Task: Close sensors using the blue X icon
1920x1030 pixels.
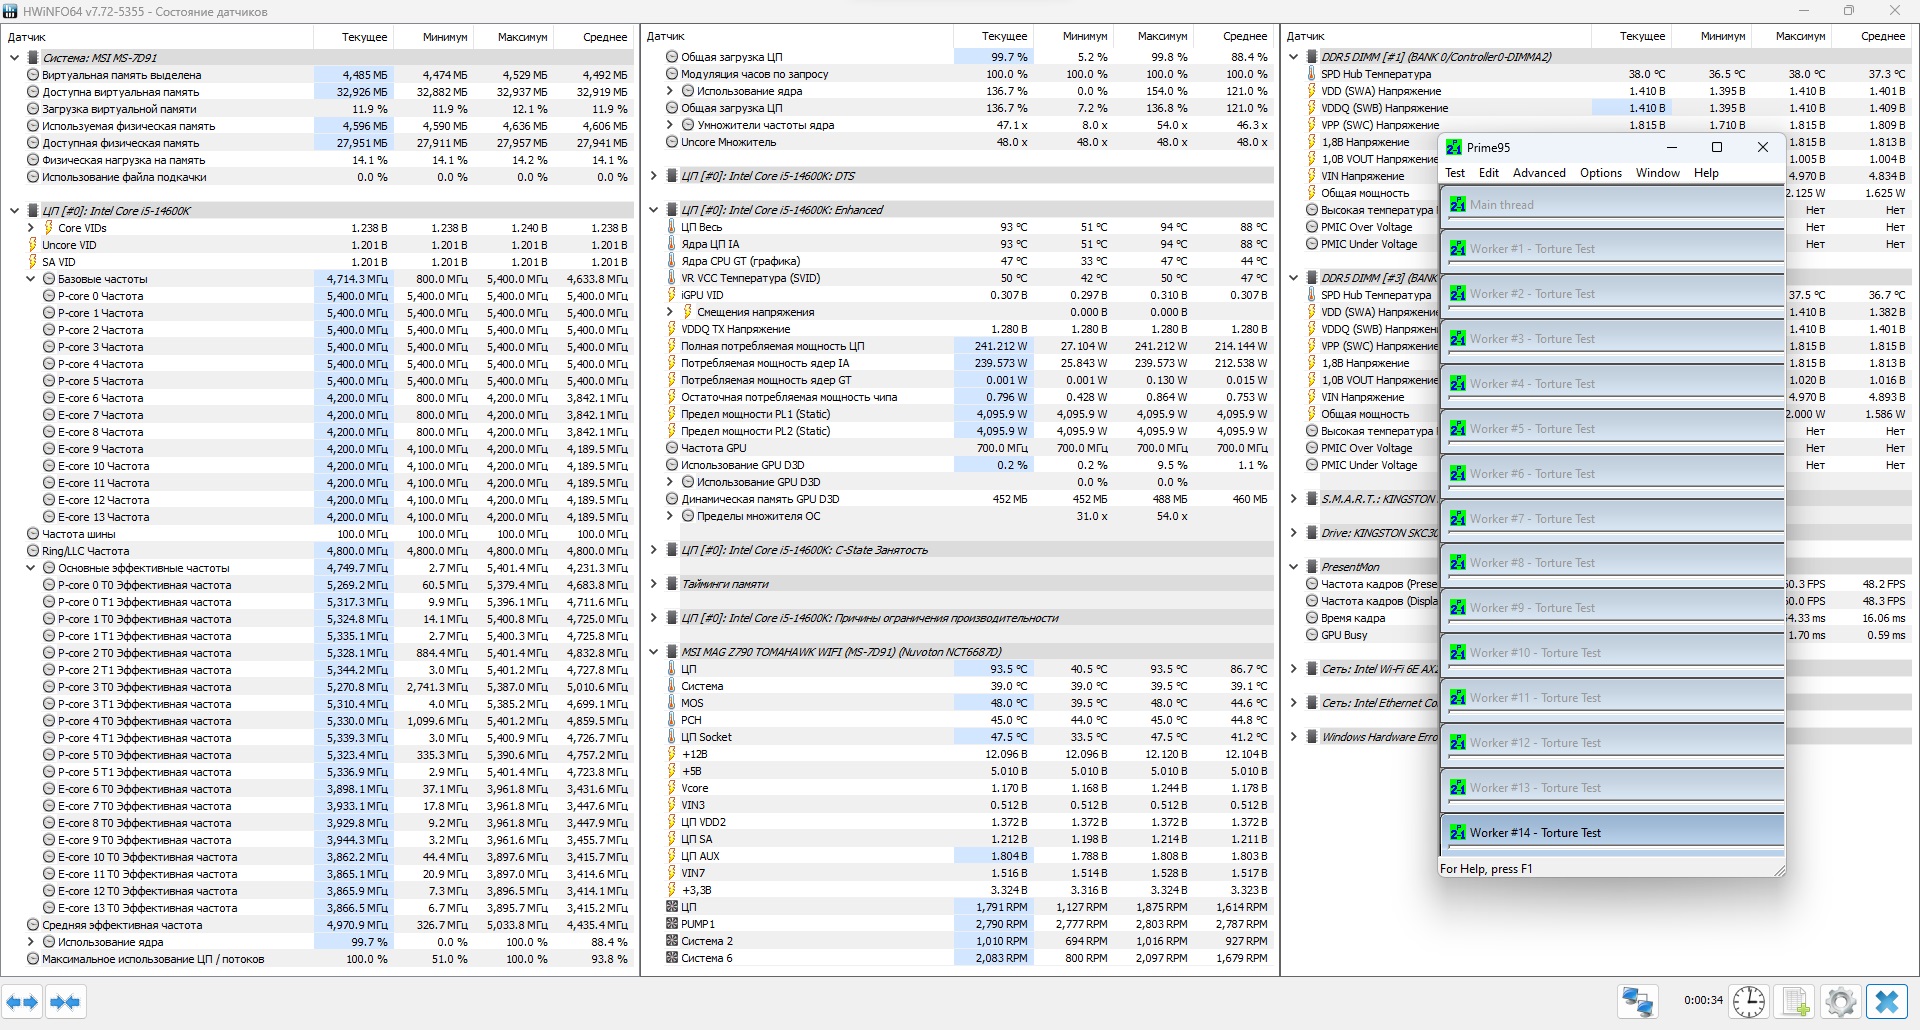Action: tap(1887, 1001)
